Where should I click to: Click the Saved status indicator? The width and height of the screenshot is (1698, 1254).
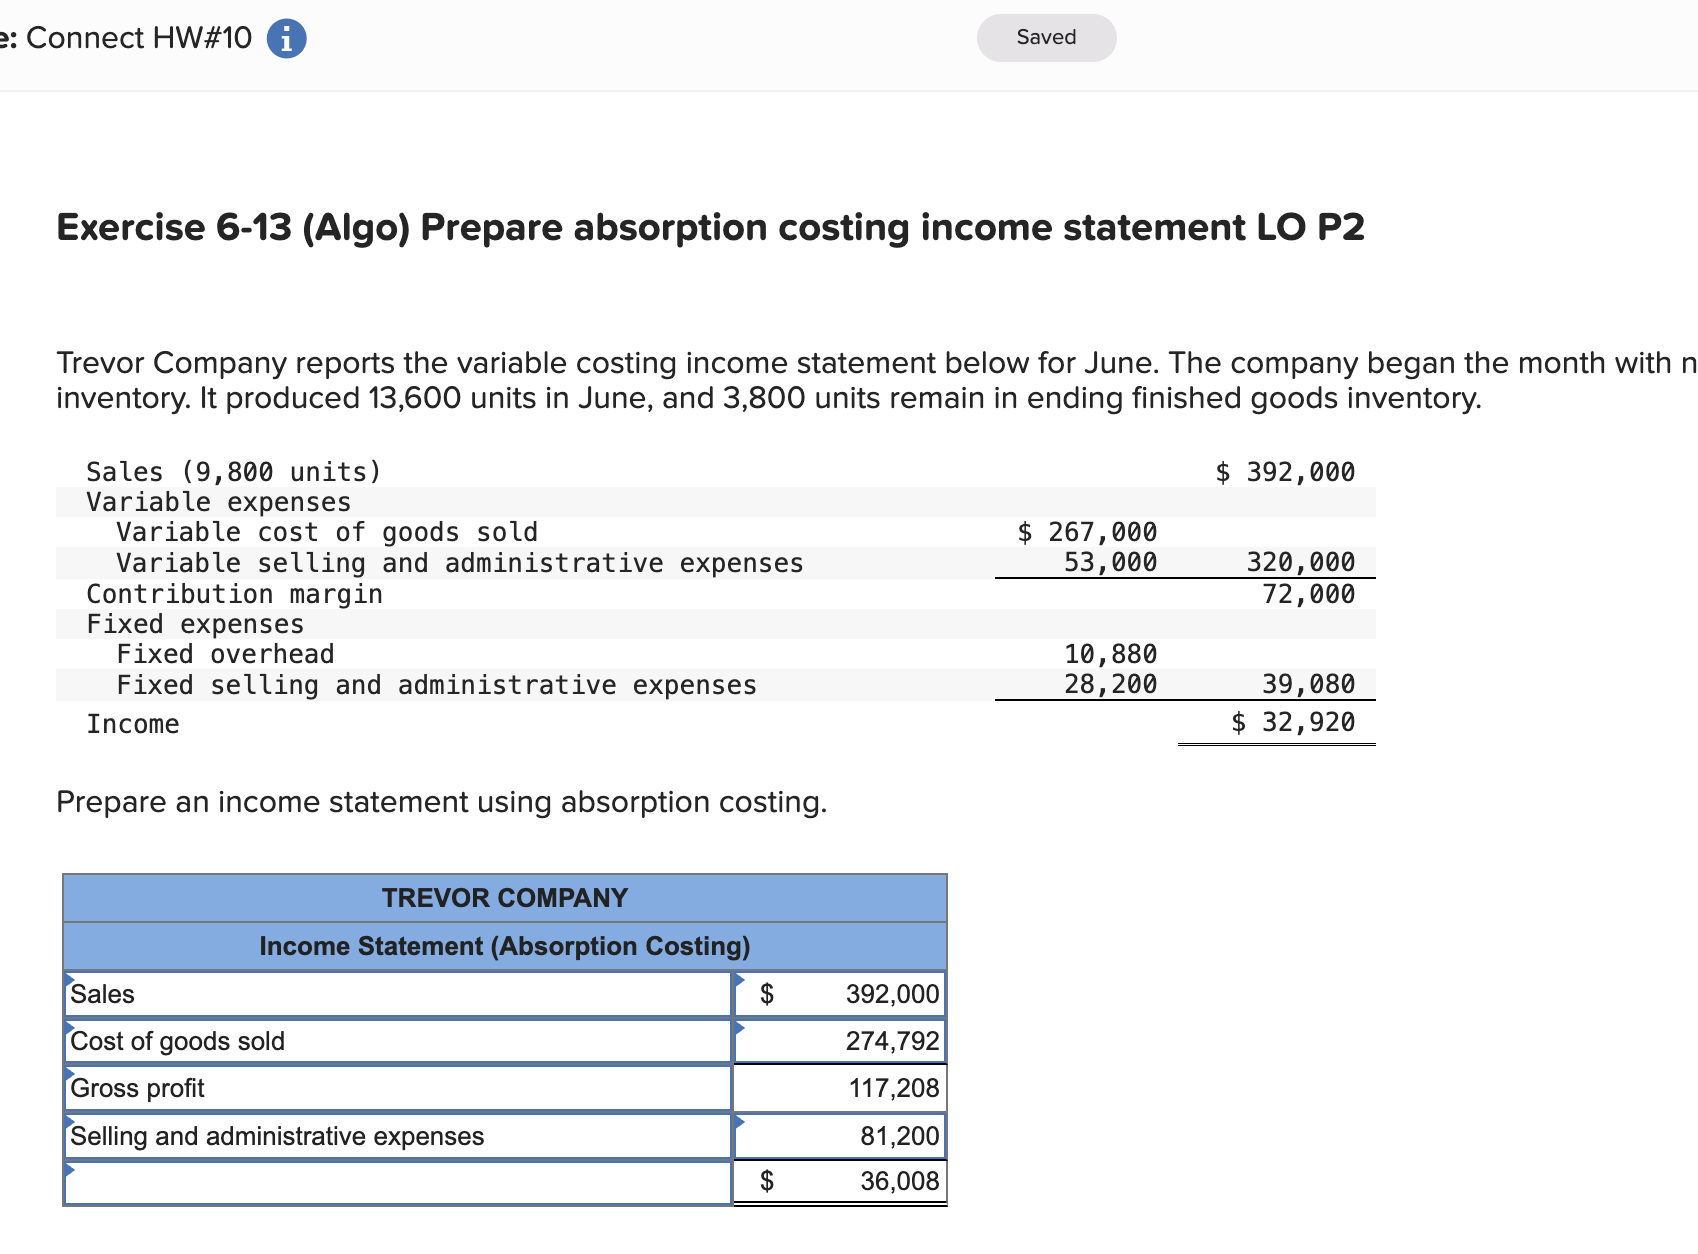pyautogui.click(x=1045, y=37)
